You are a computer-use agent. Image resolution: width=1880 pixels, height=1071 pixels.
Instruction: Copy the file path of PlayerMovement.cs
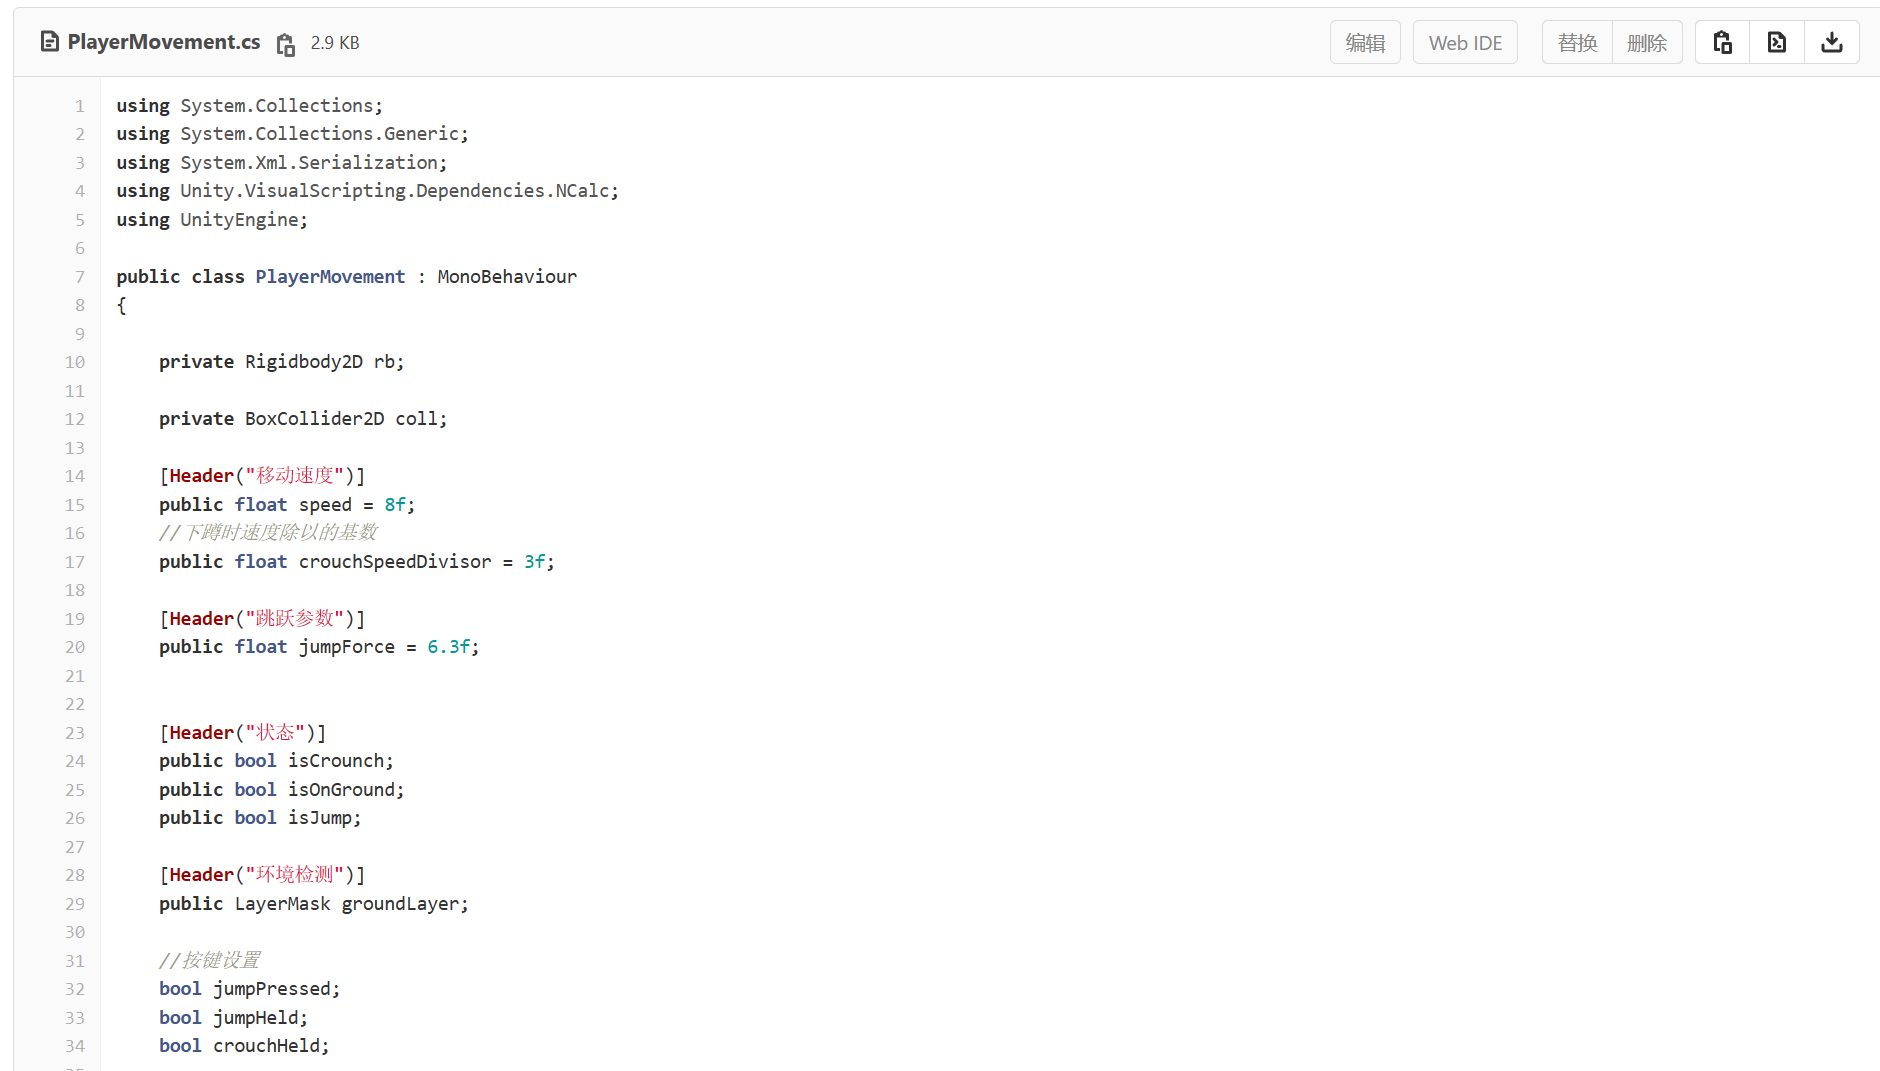pyautogui.click(x=286, y=44)
